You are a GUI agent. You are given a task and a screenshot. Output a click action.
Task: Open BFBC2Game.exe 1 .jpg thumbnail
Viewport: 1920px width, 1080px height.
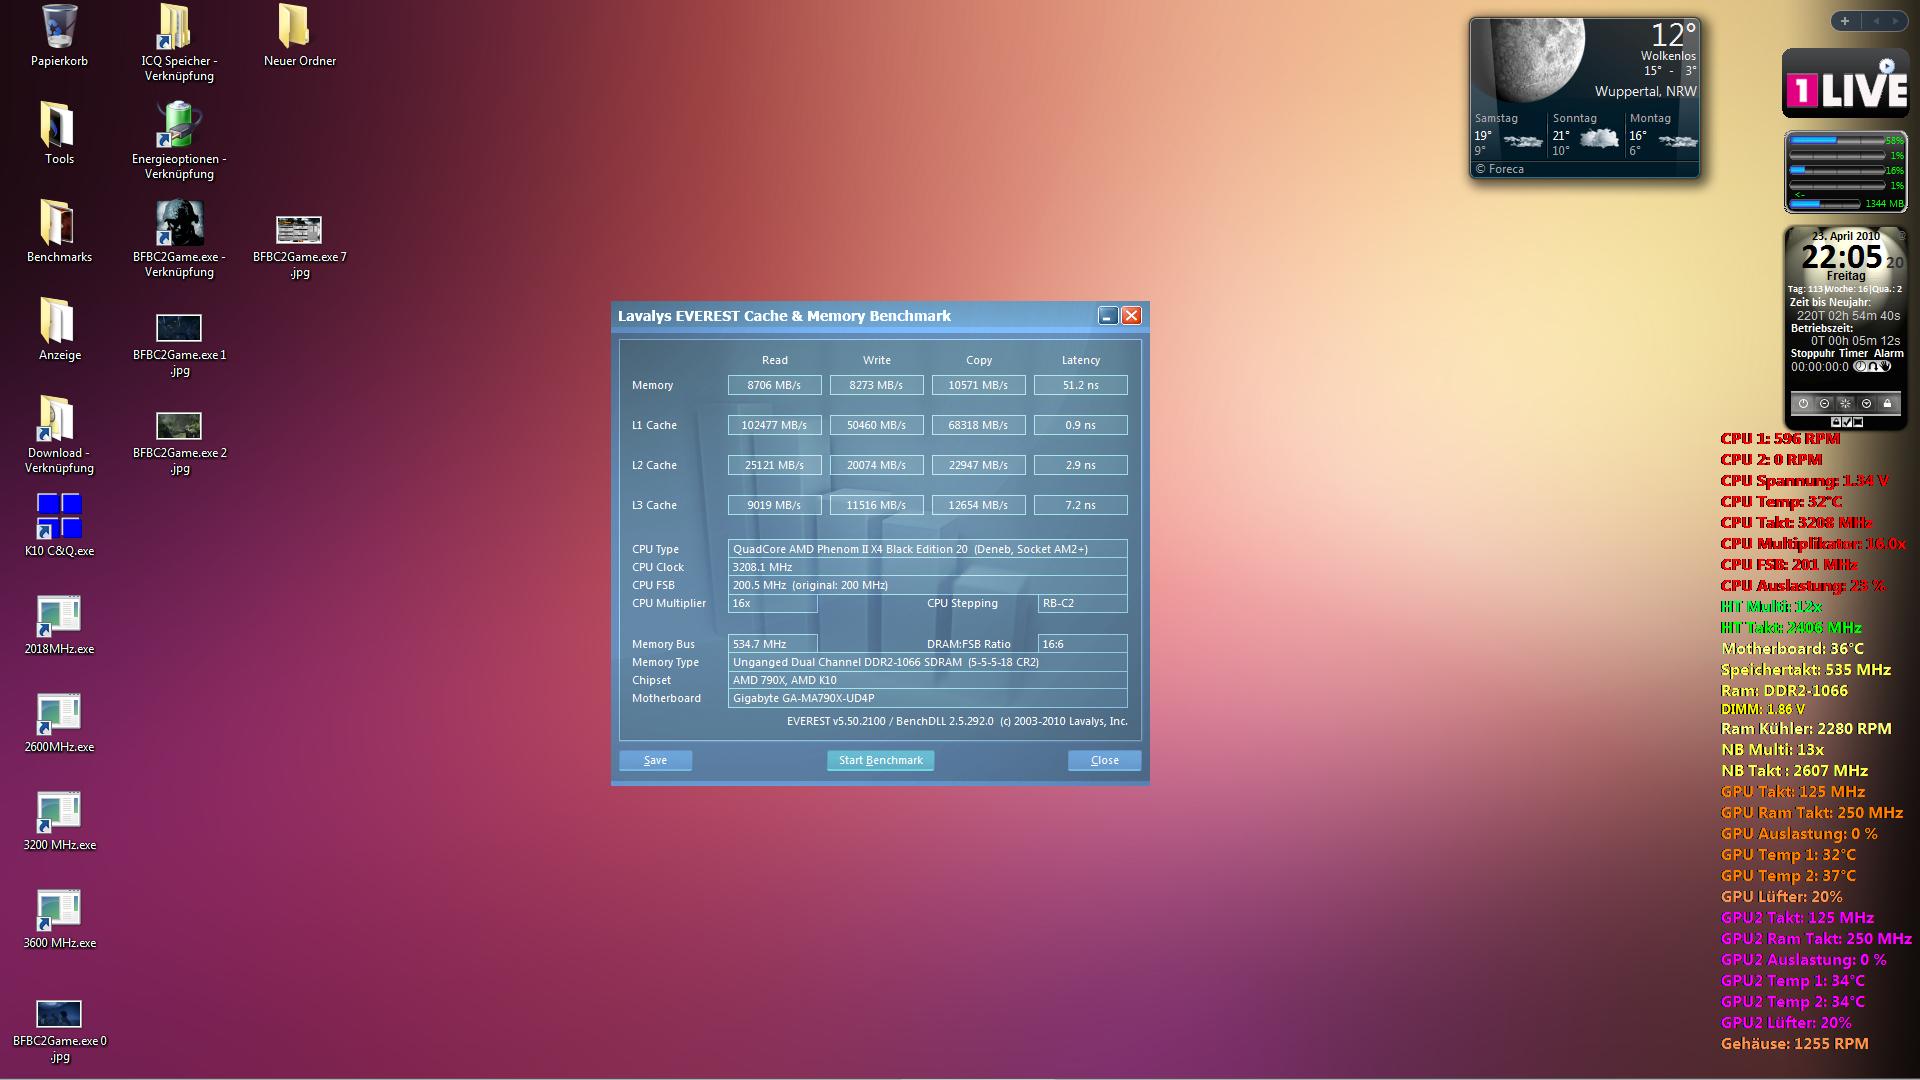(179, 328)
